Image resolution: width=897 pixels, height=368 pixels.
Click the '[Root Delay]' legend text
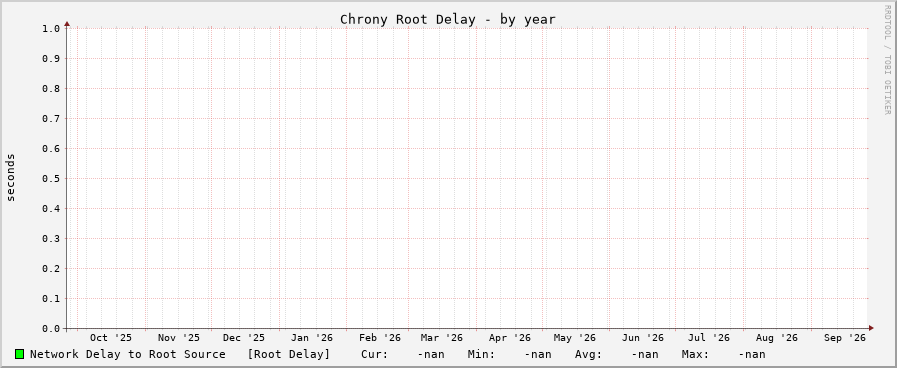coord(289,354)
